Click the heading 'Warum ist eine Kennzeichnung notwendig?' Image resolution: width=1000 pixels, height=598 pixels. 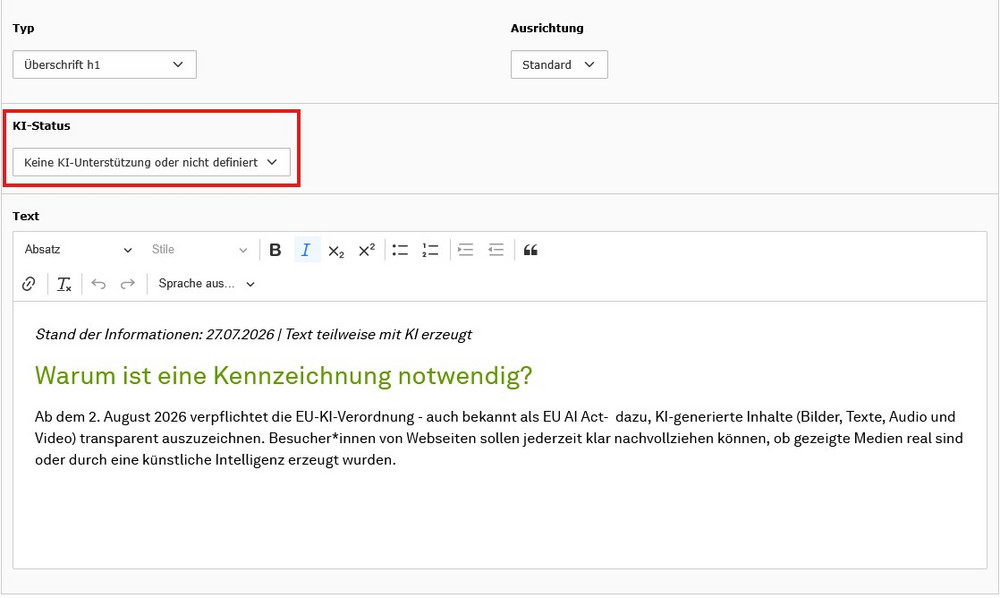click(283, 376)
